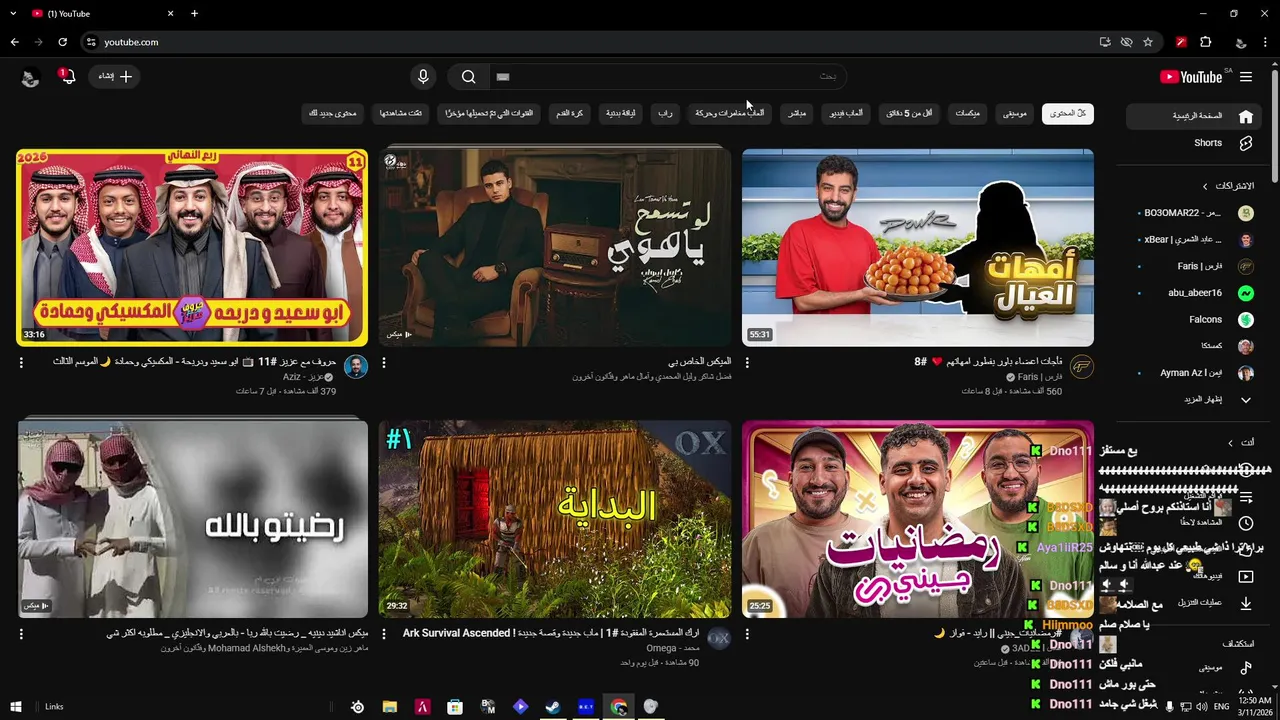Select the Watched (تمّت مشاهدتها) chip
Screen dimensions: 1280x720
click(401, 113)
